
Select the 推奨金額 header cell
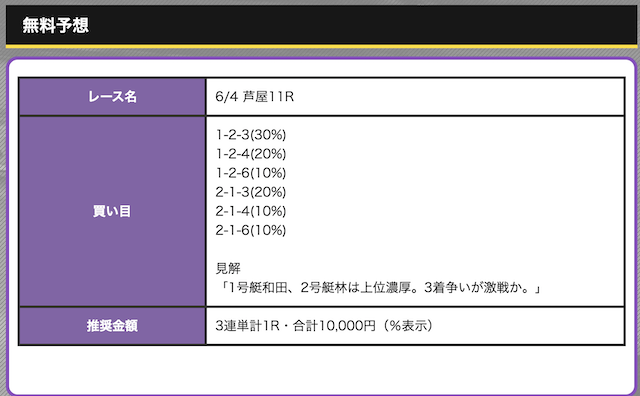[112, 326]
